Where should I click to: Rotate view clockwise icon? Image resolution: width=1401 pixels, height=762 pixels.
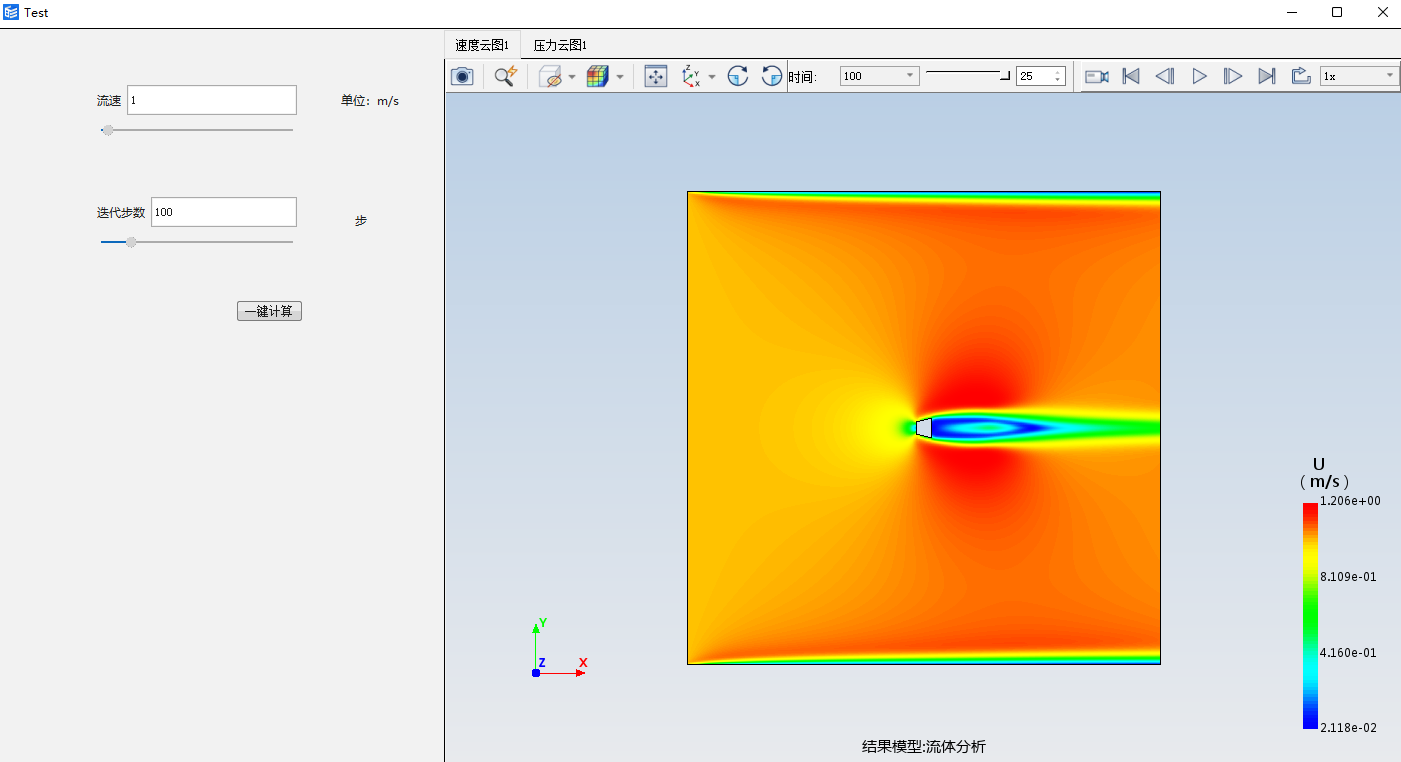[738, 76]
